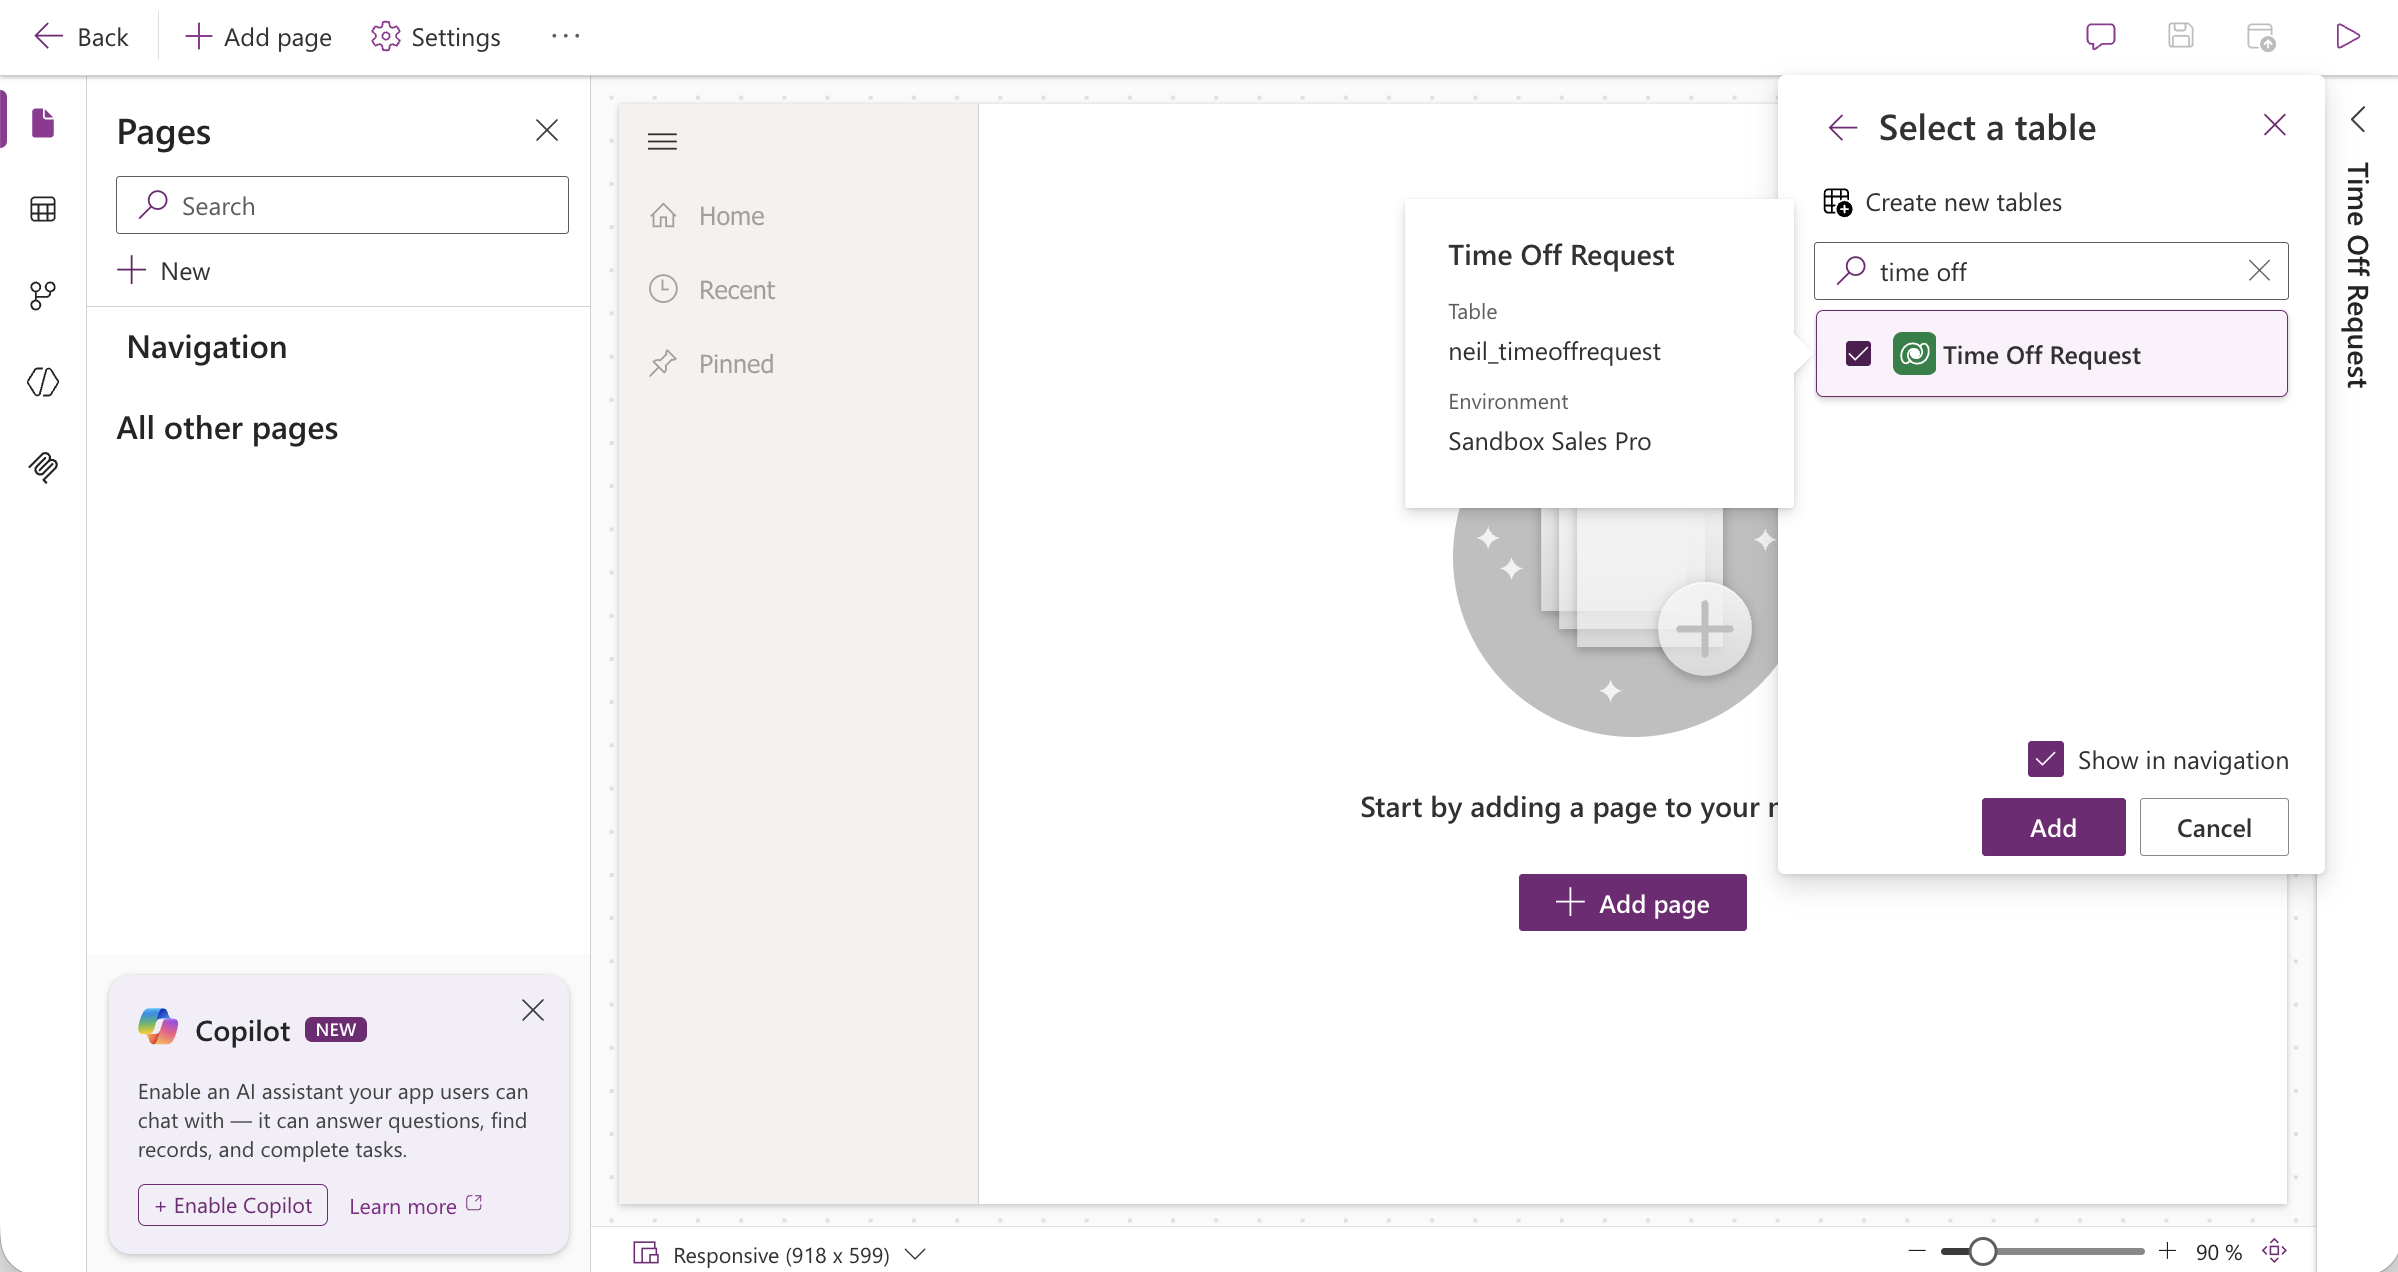This screenshot has width=2398, height=1272.
Task: Select All other pages section
Action: (x=227, y=428)
